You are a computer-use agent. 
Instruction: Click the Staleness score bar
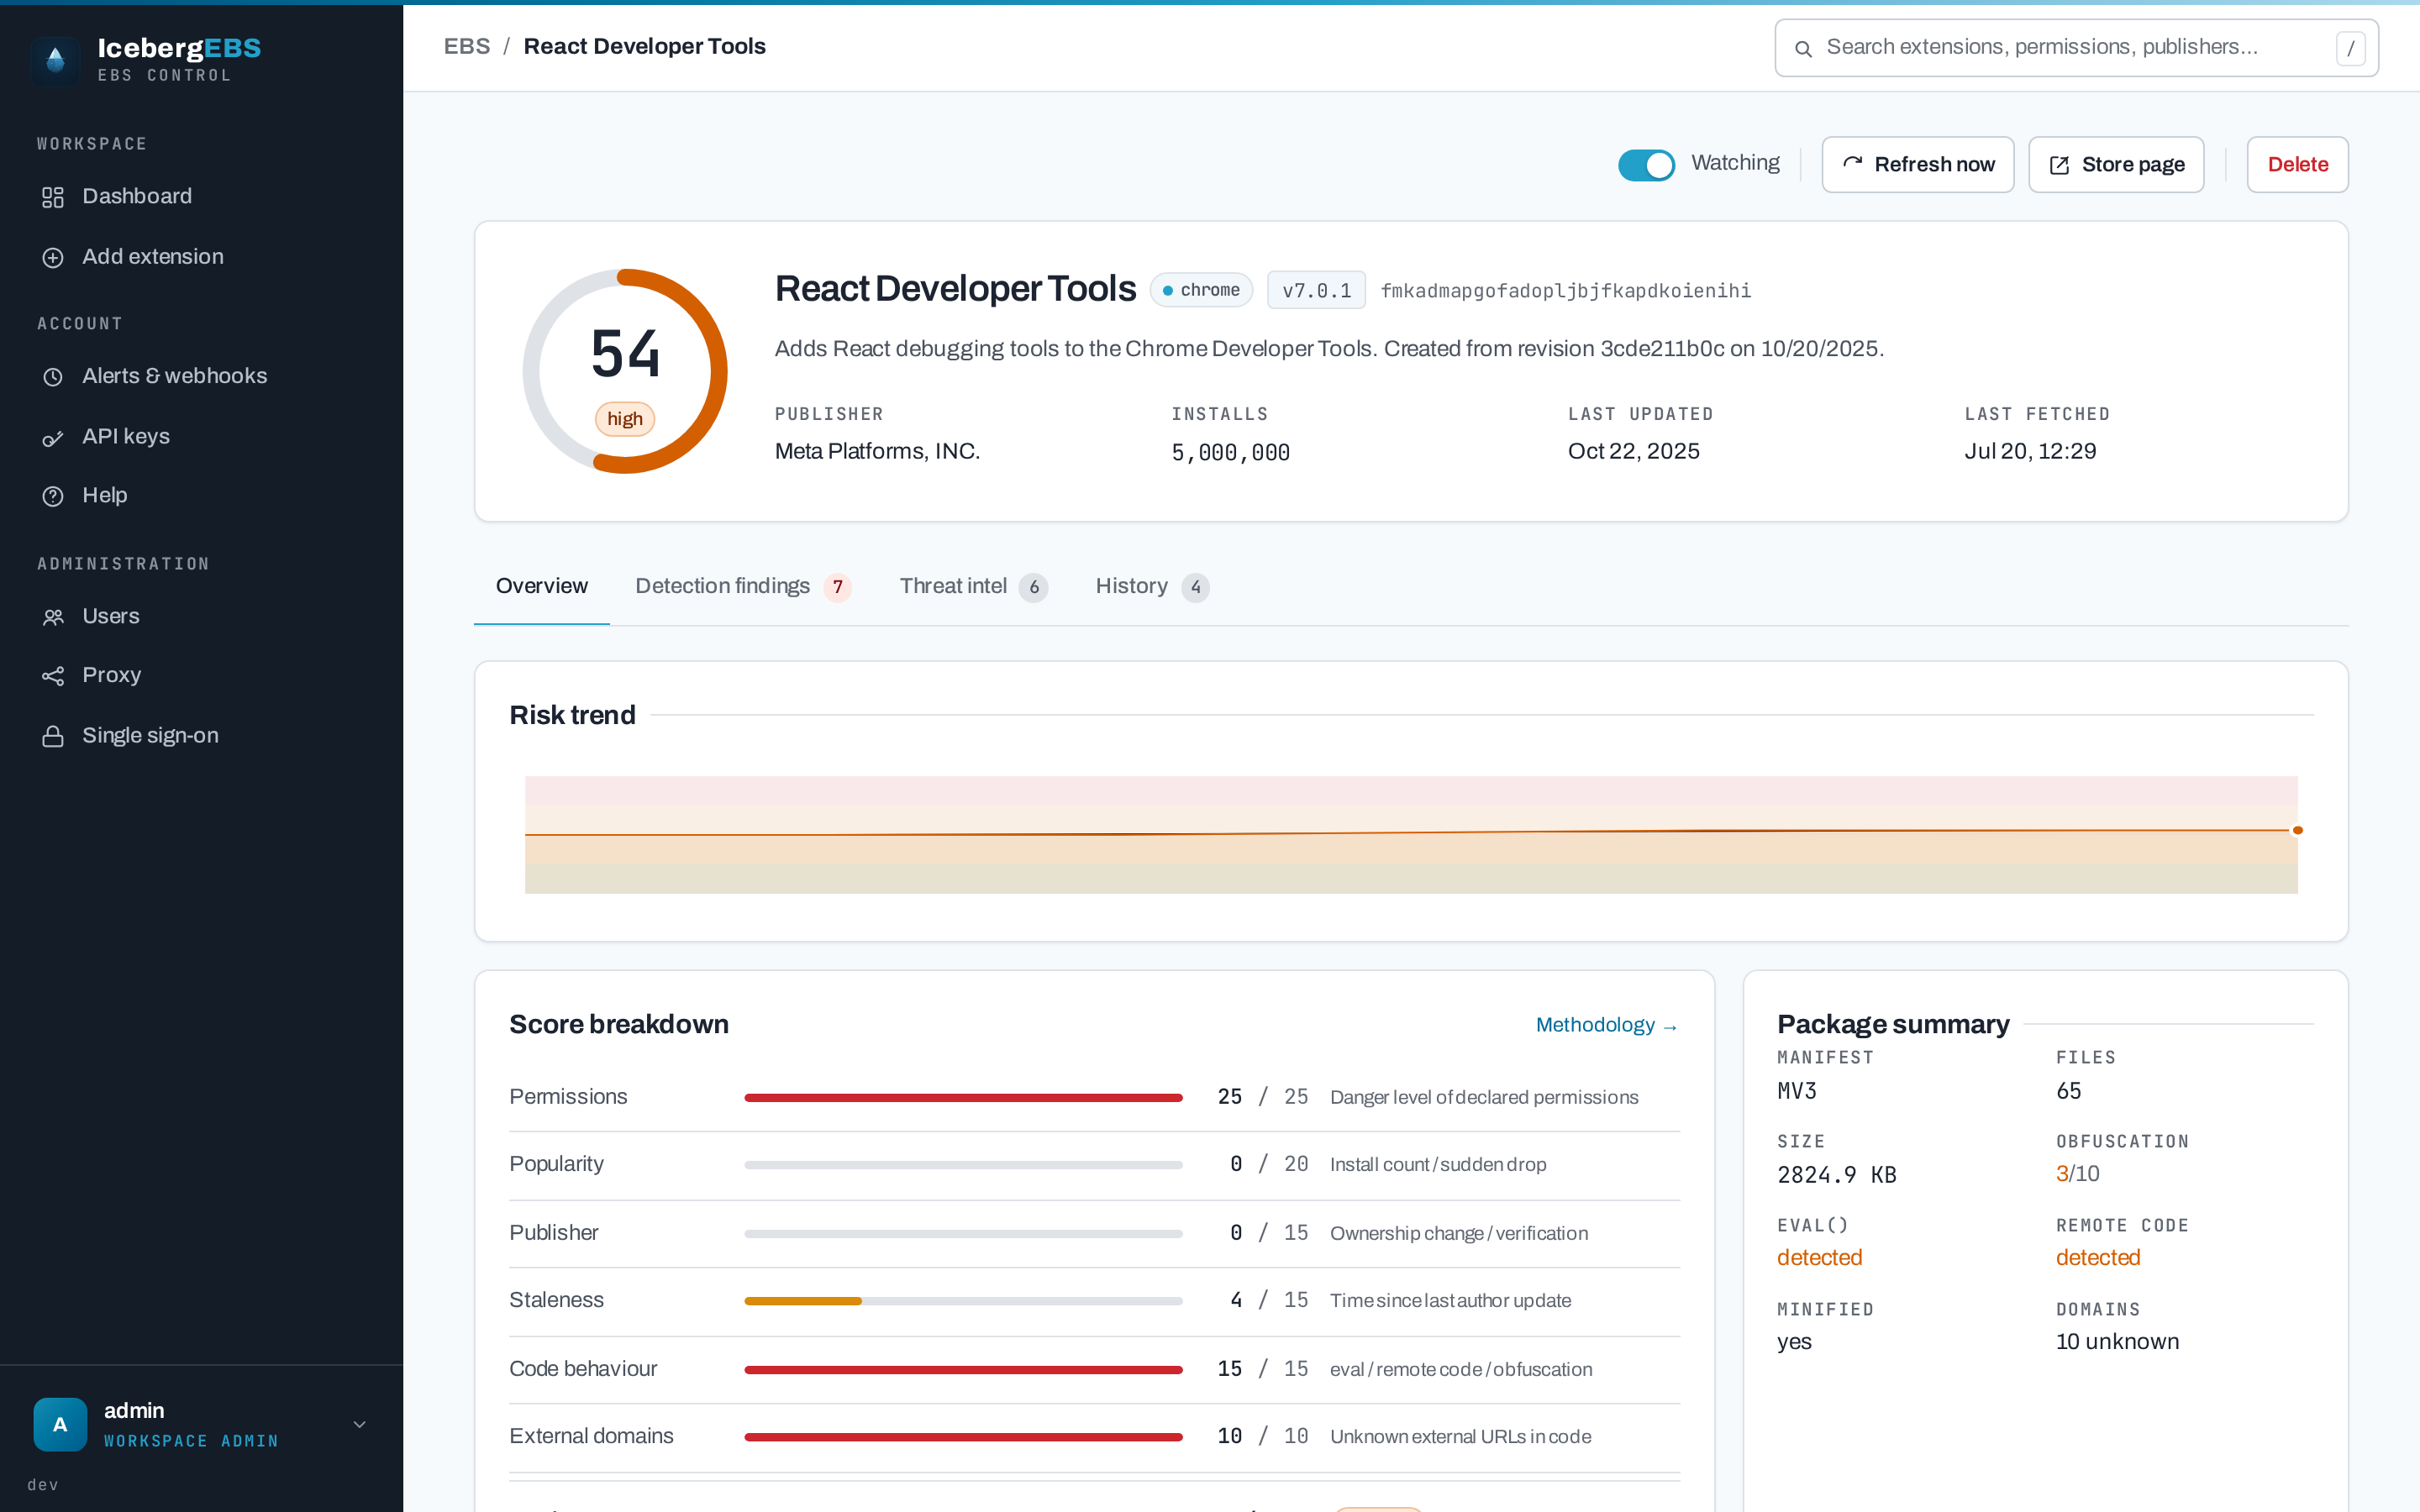coord(963,1301)
